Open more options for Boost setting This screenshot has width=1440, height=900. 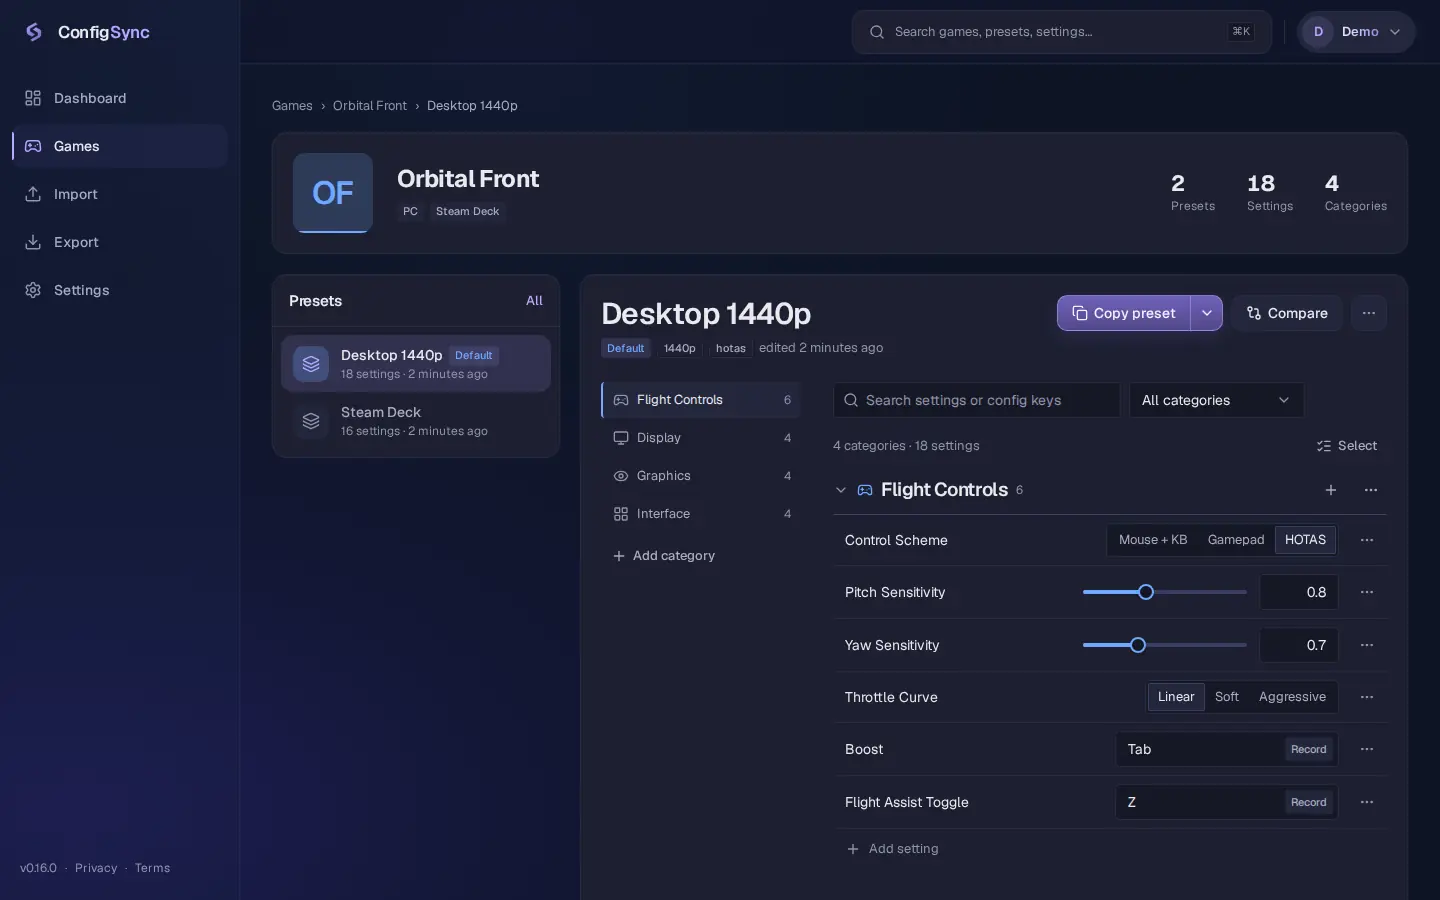coord(1367,749)
